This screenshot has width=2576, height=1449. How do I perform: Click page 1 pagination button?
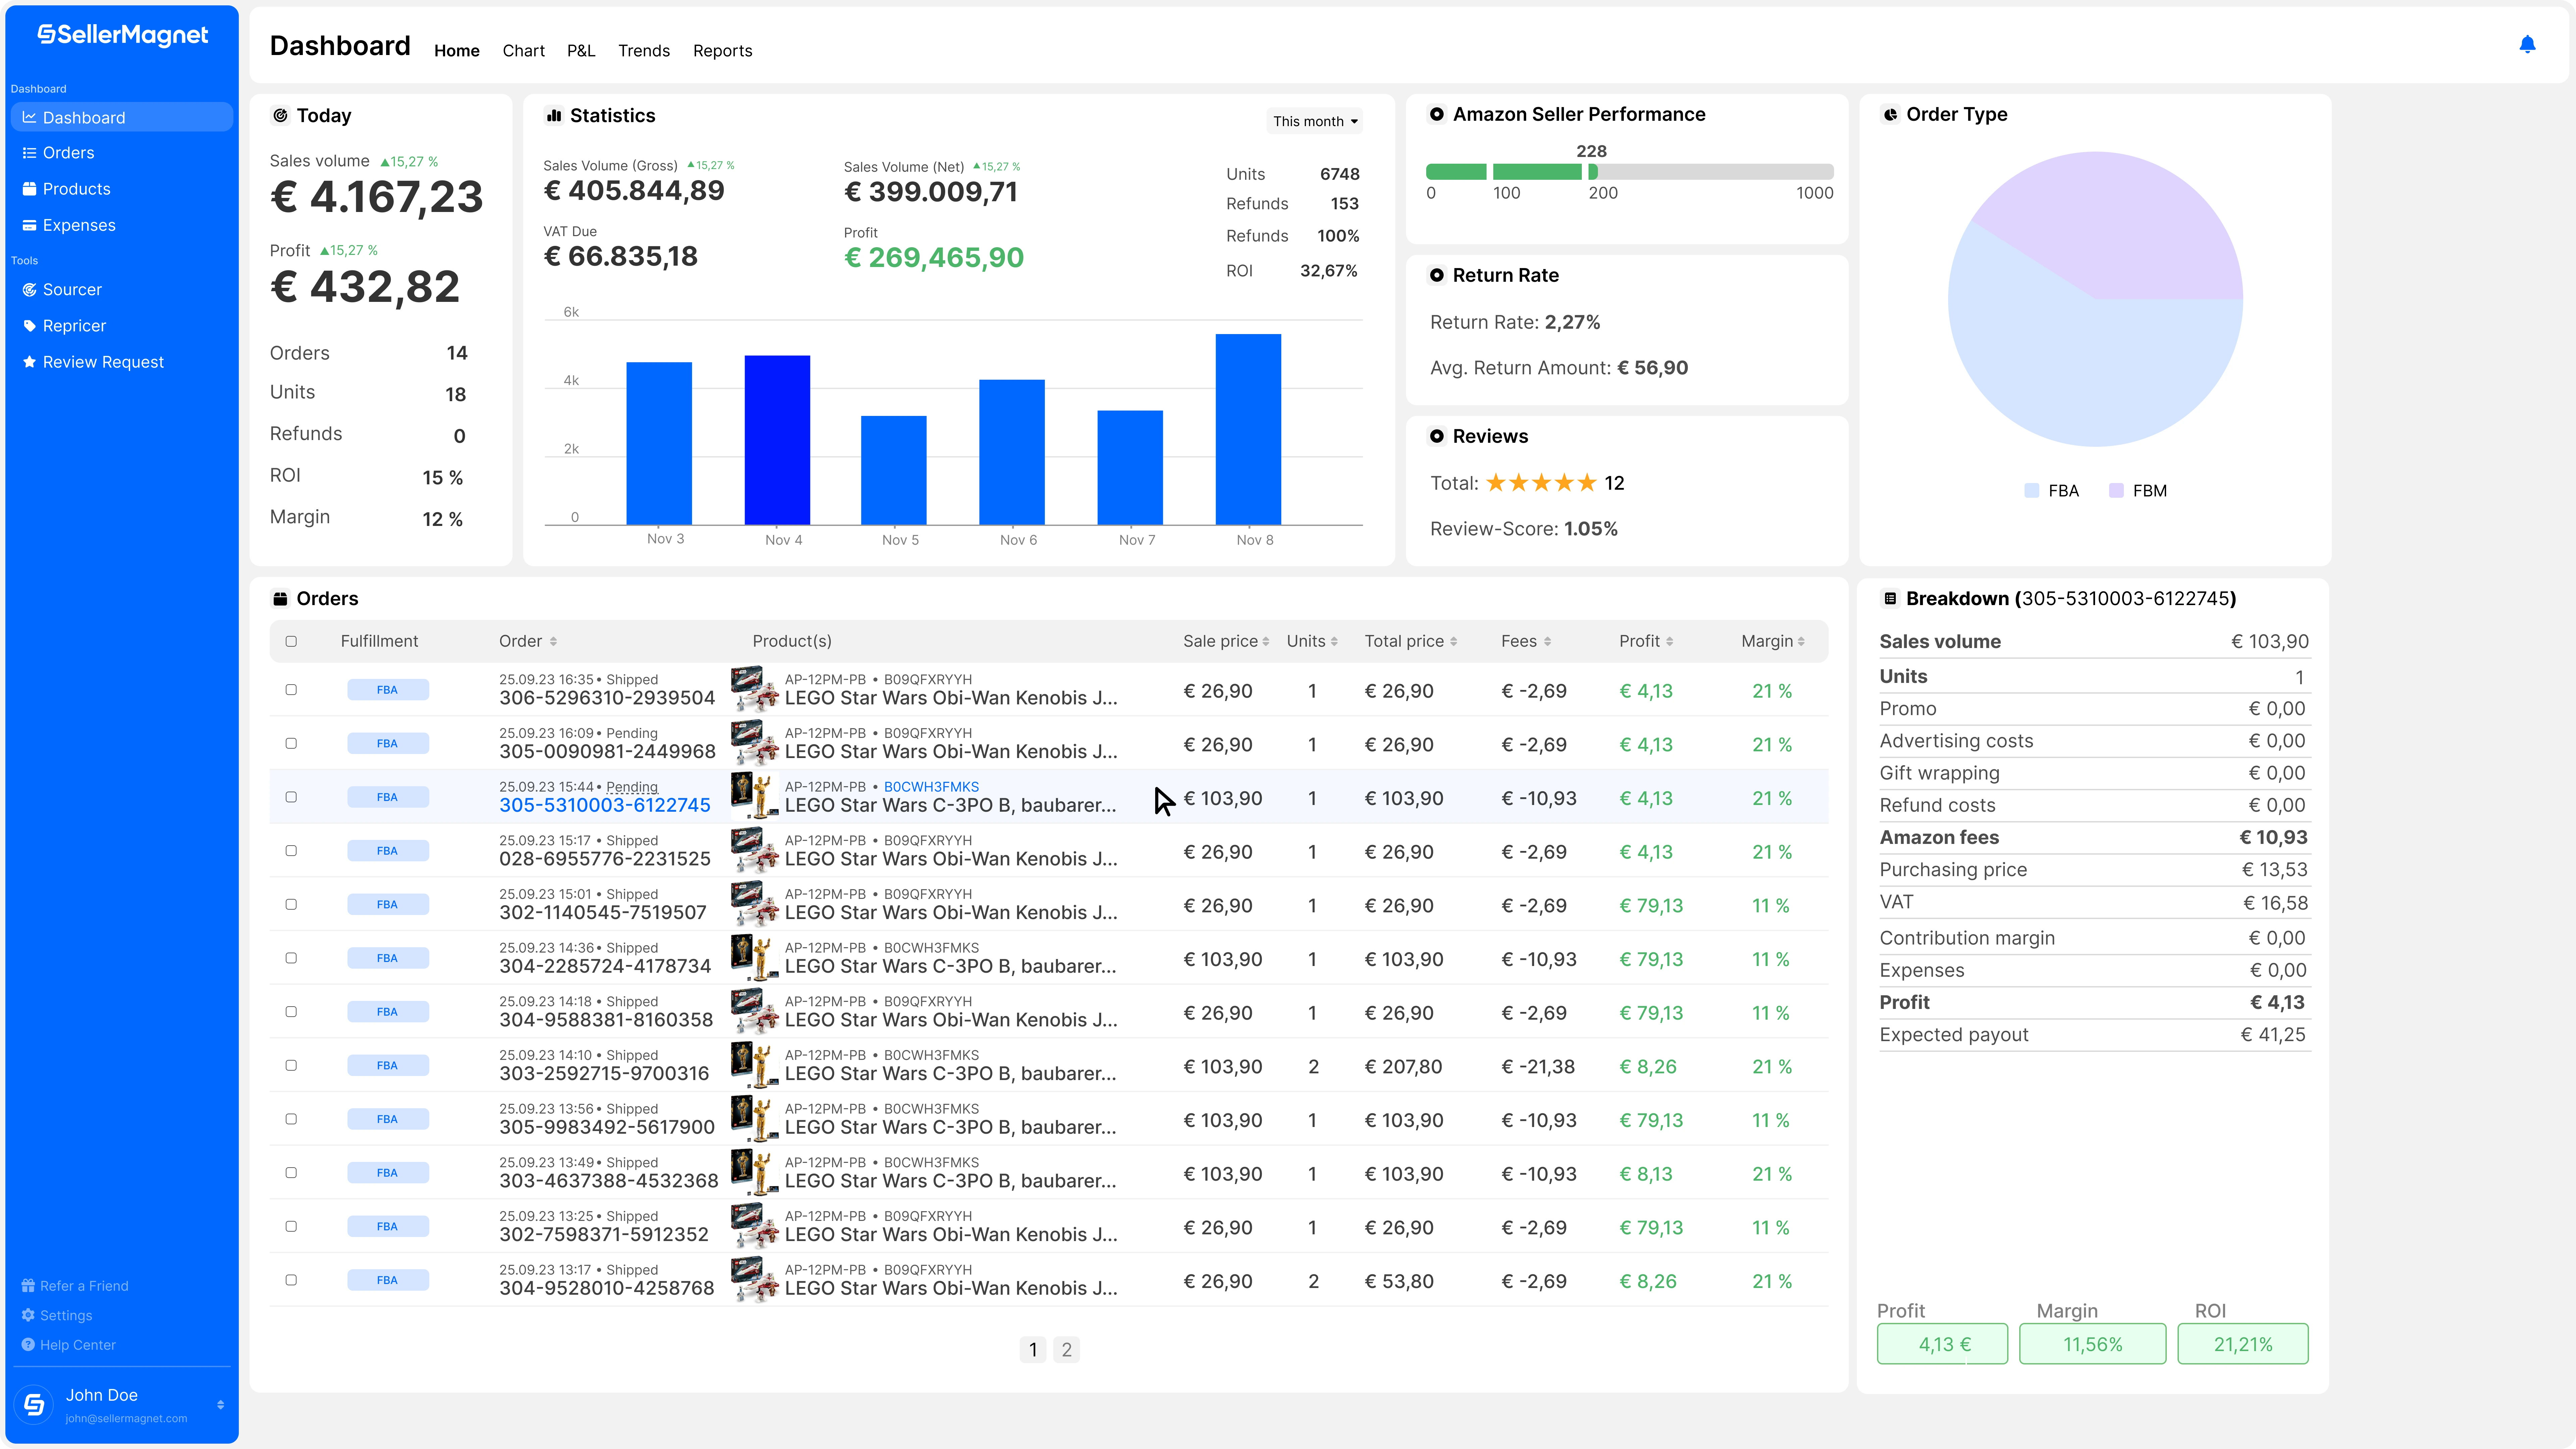click(1033, 1350)
